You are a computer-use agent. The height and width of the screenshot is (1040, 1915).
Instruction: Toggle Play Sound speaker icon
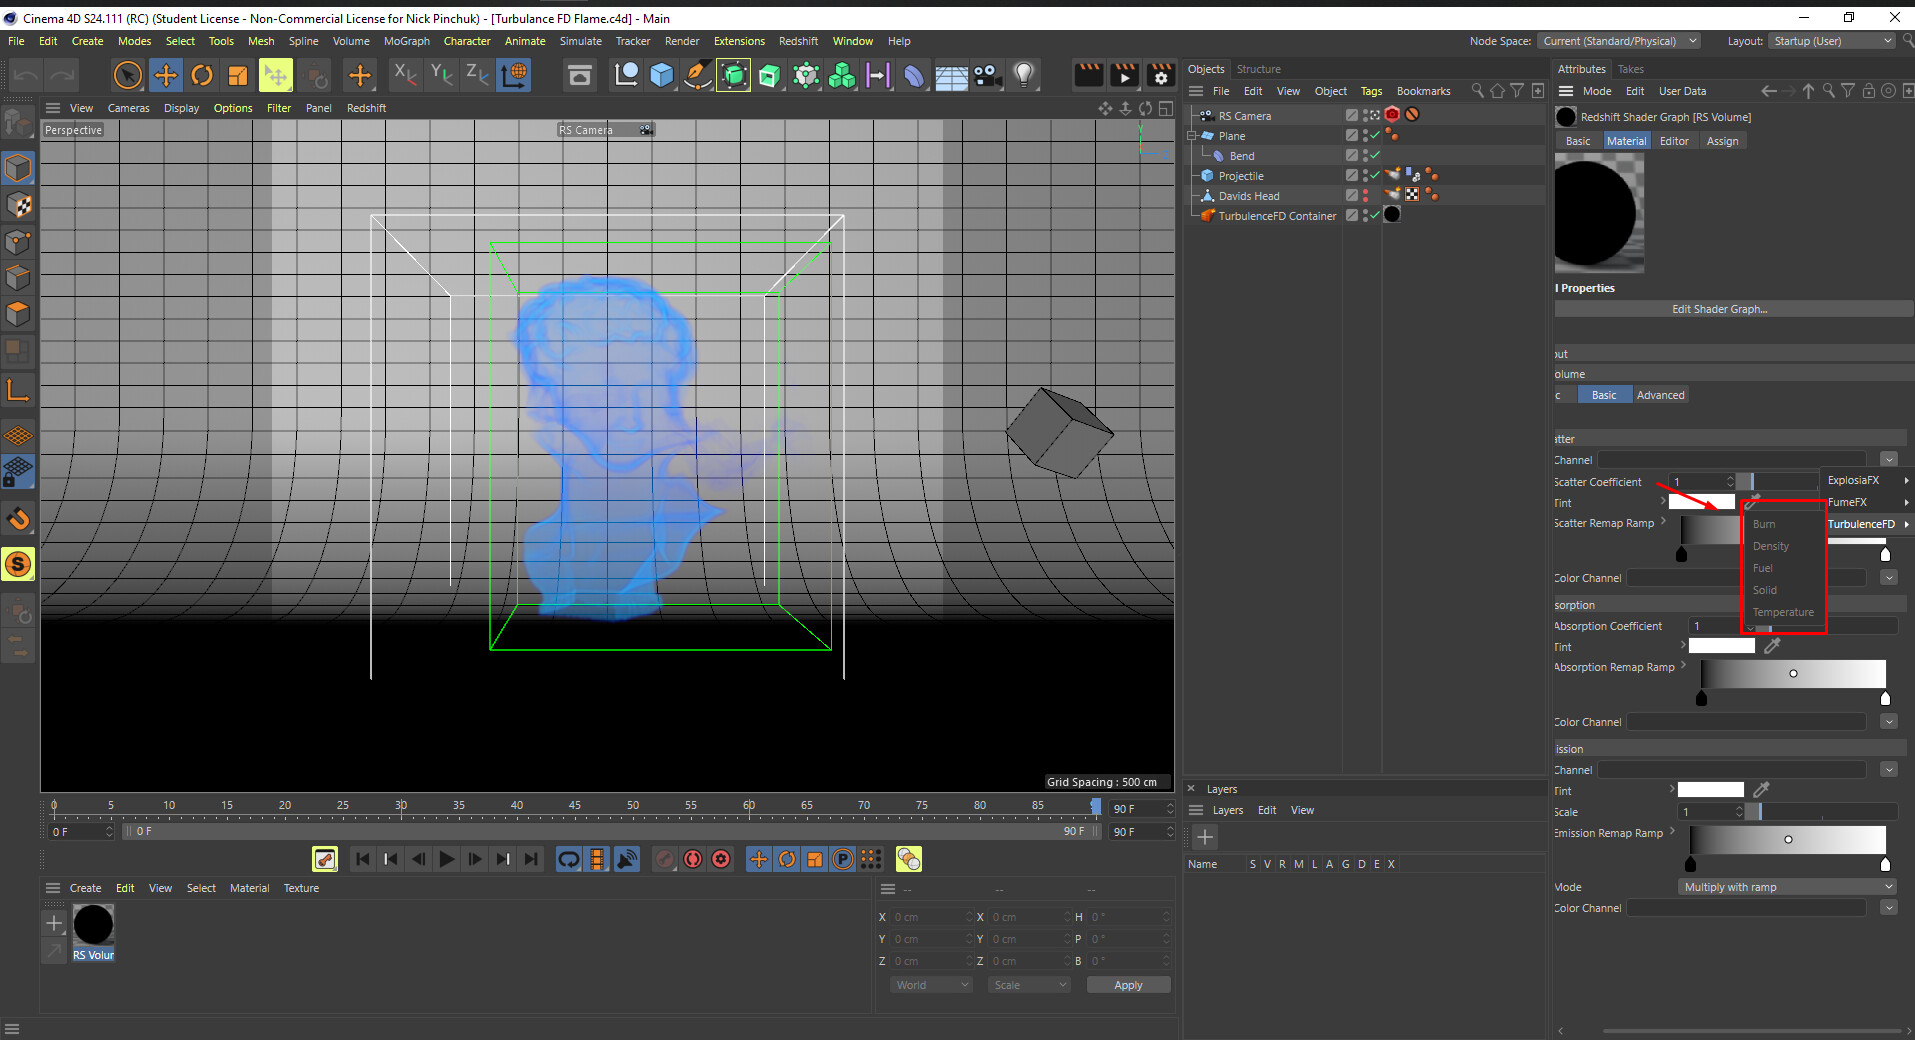627,859
